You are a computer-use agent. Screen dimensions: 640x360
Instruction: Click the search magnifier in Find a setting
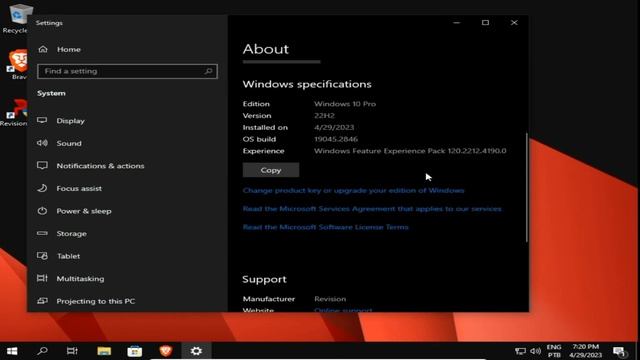[208, 71]
